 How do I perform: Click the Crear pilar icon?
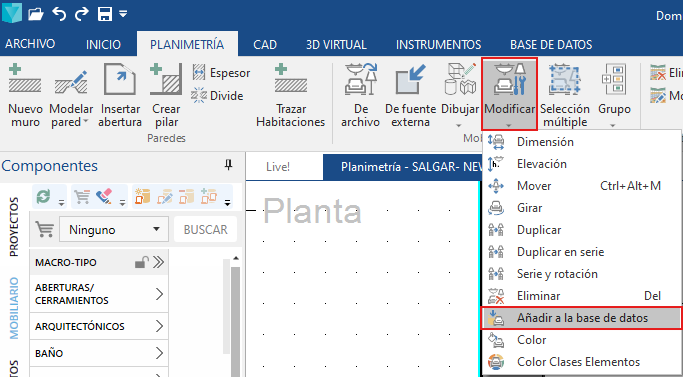pyautogui.click(x=166, y=78)
